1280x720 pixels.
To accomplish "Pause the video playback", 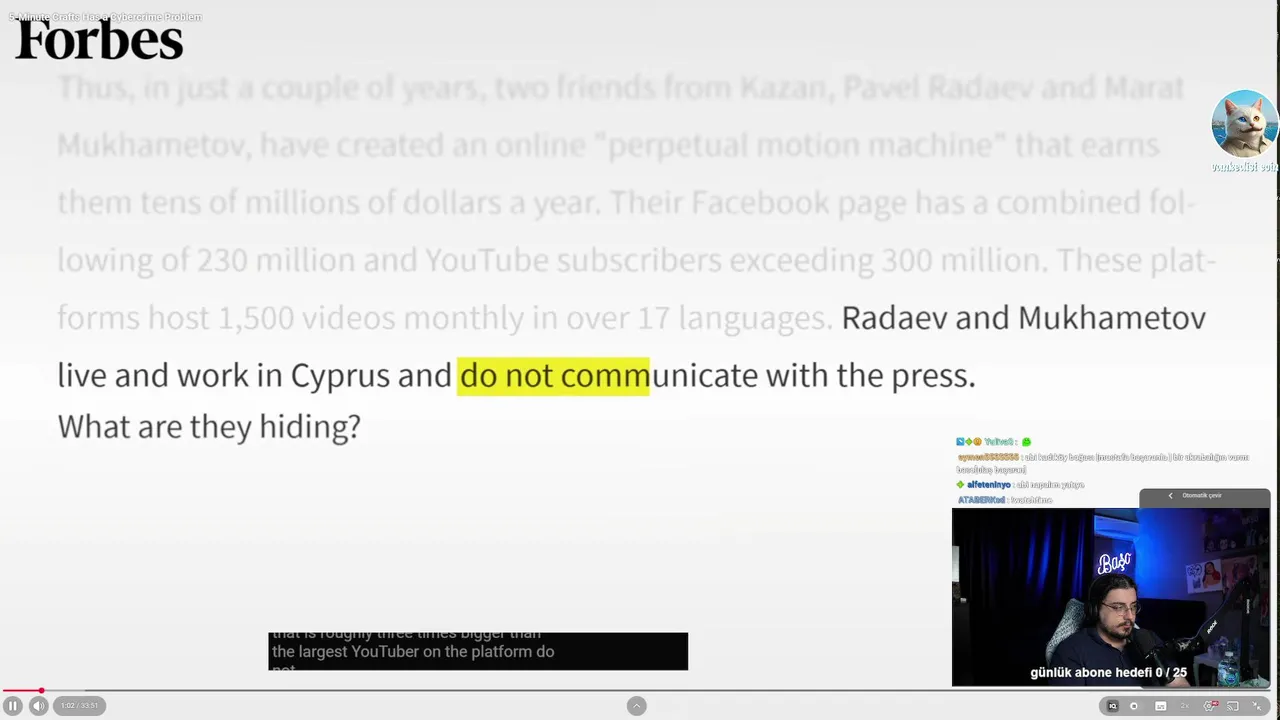I will (x=13, y=706).
